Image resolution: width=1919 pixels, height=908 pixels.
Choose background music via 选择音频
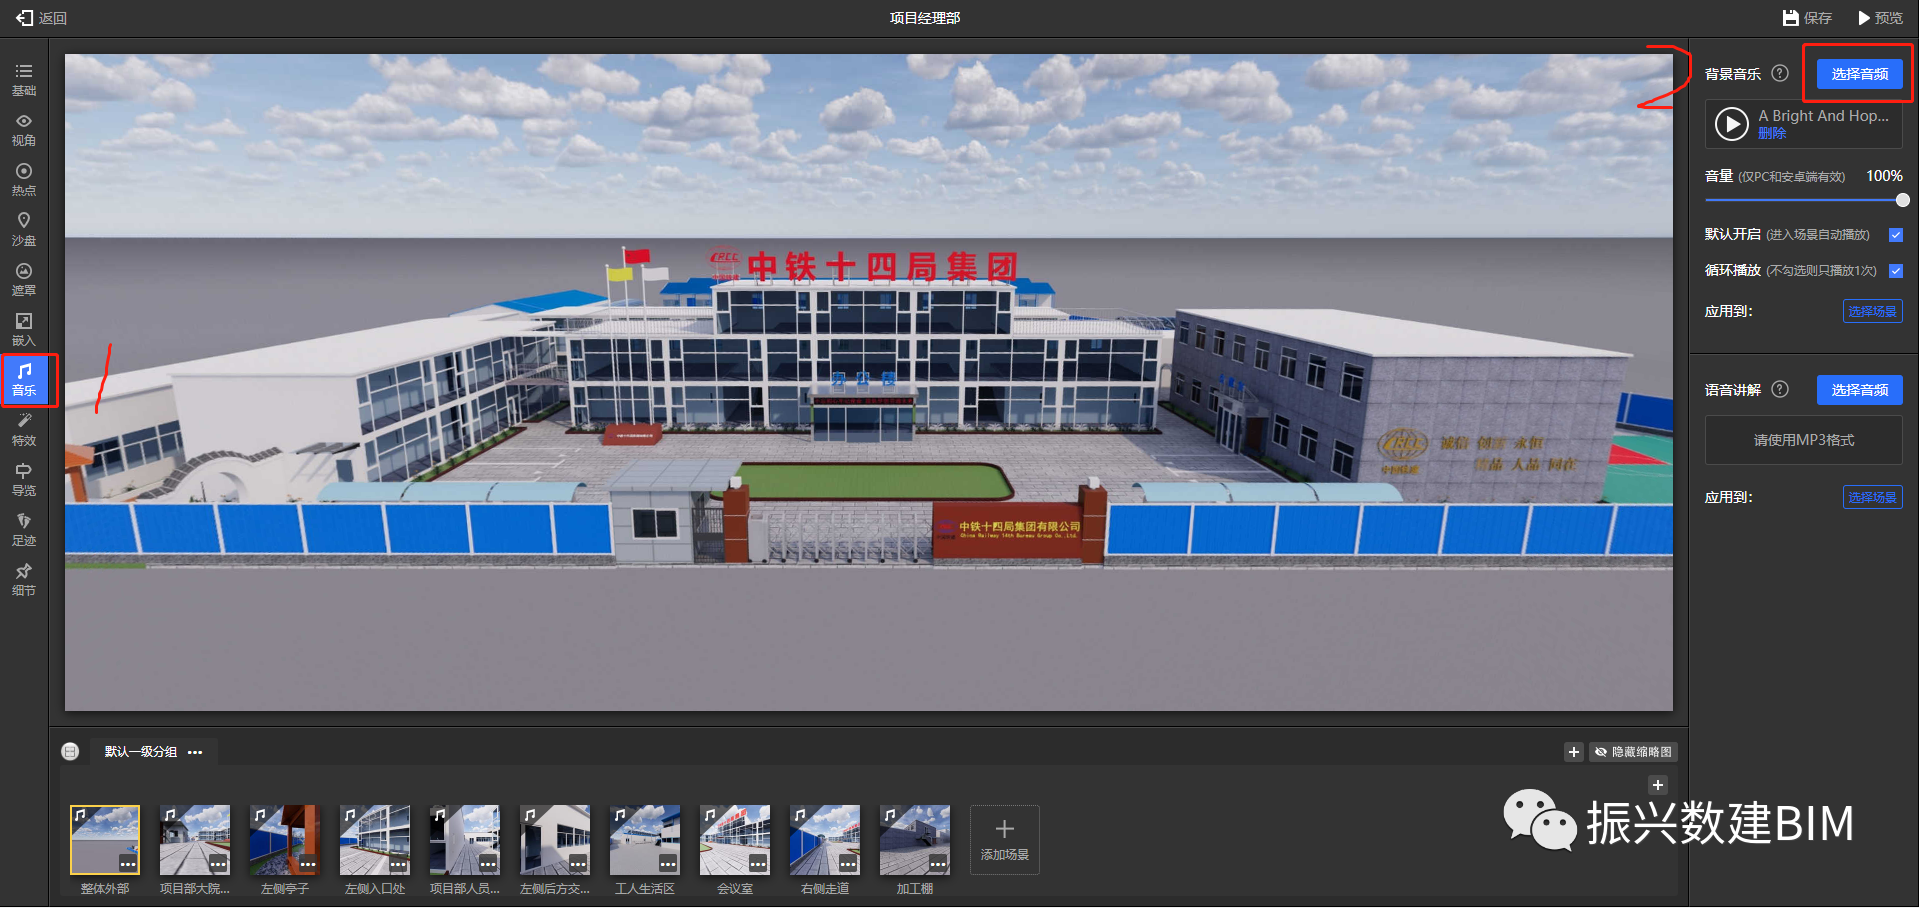pos(1859,74)
